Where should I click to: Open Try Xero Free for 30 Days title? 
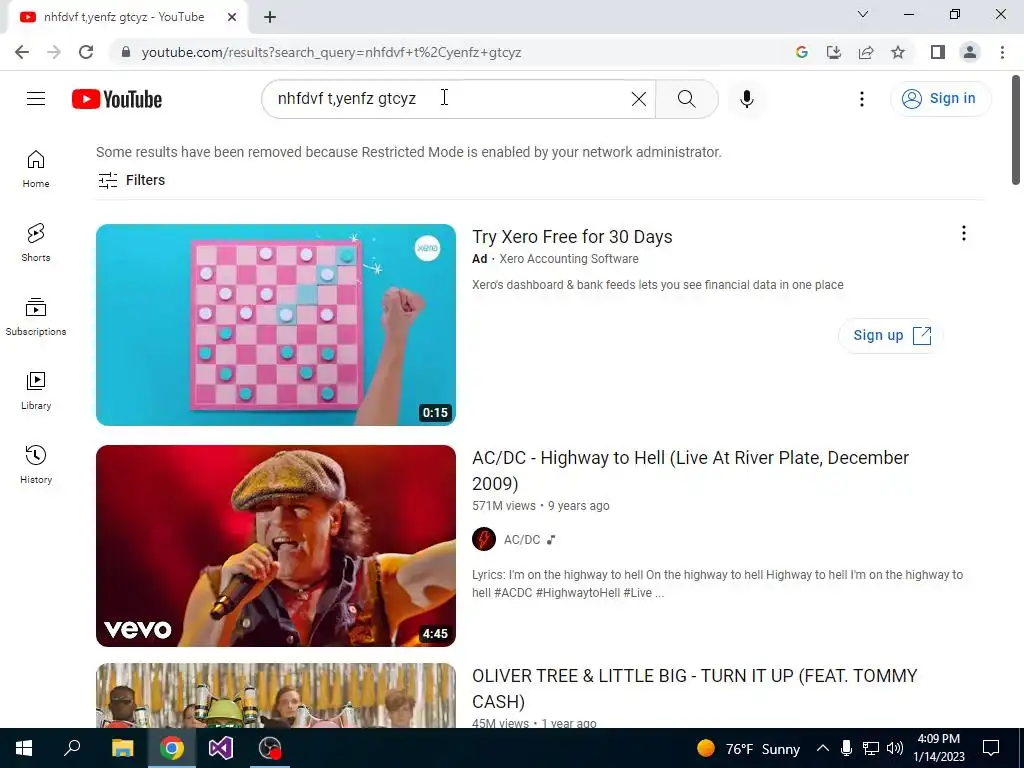[x=572, y=236]
